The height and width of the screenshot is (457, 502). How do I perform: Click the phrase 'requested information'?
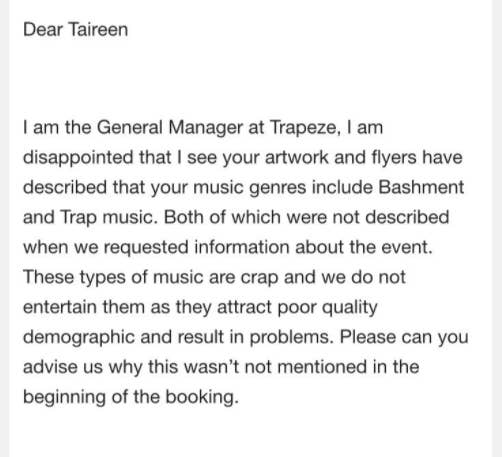197,248
